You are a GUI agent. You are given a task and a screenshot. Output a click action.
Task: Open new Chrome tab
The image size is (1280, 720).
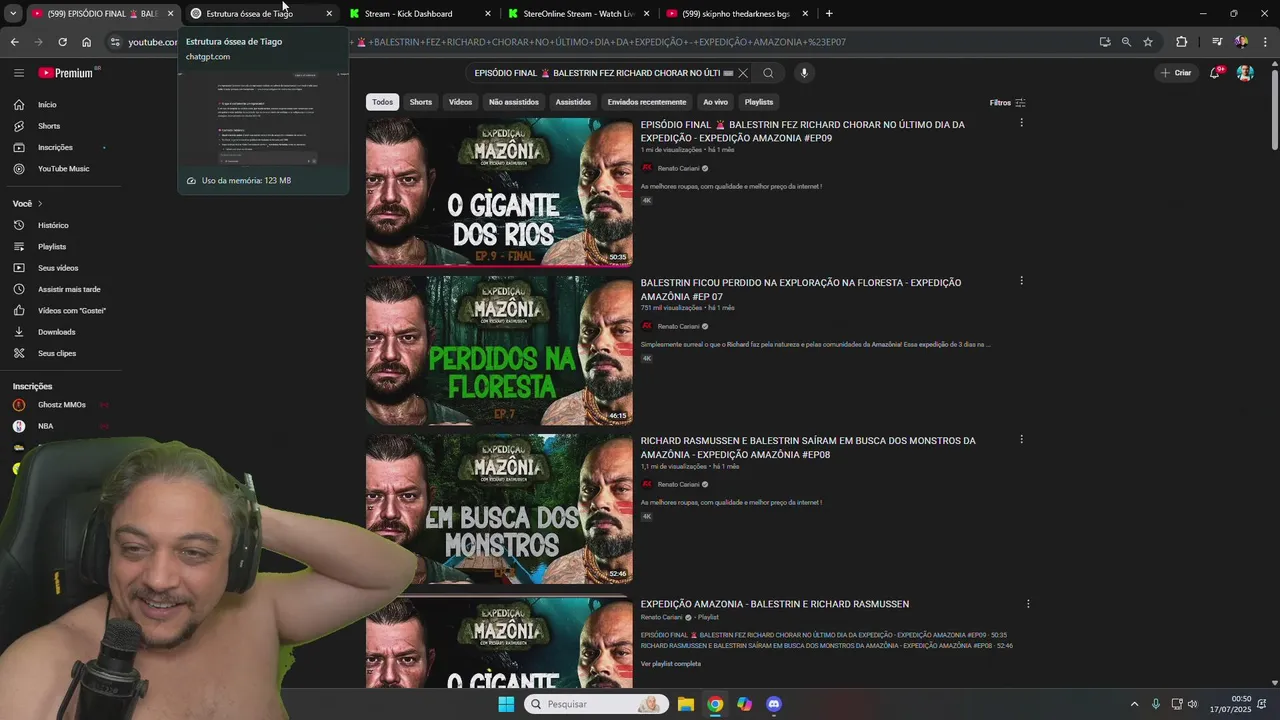click(x=829, y=13)
